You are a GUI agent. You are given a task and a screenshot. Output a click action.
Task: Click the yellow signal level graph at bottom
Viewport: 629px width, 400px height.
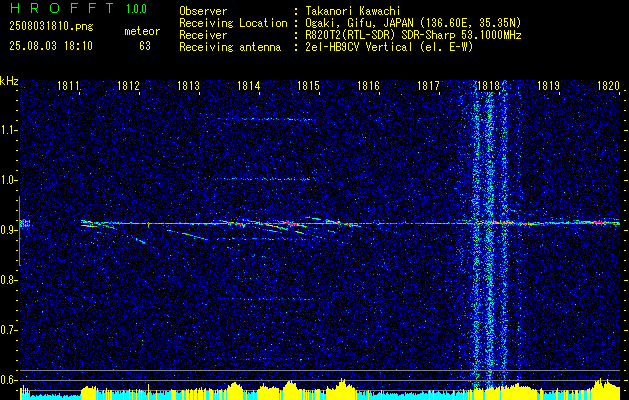[x=320, y=391]
